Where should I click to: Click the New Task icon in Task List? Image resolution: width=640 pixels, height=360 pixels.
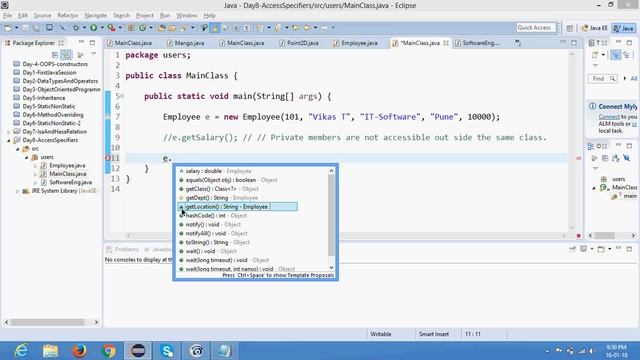coord(595,55)
